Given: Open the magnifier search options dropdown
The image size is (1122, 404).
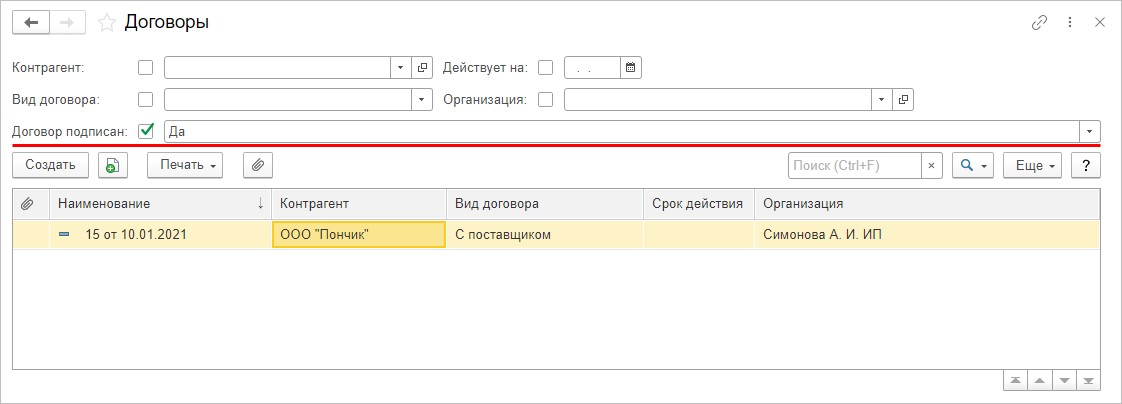Looking at the screenshot, I should 972,165.
